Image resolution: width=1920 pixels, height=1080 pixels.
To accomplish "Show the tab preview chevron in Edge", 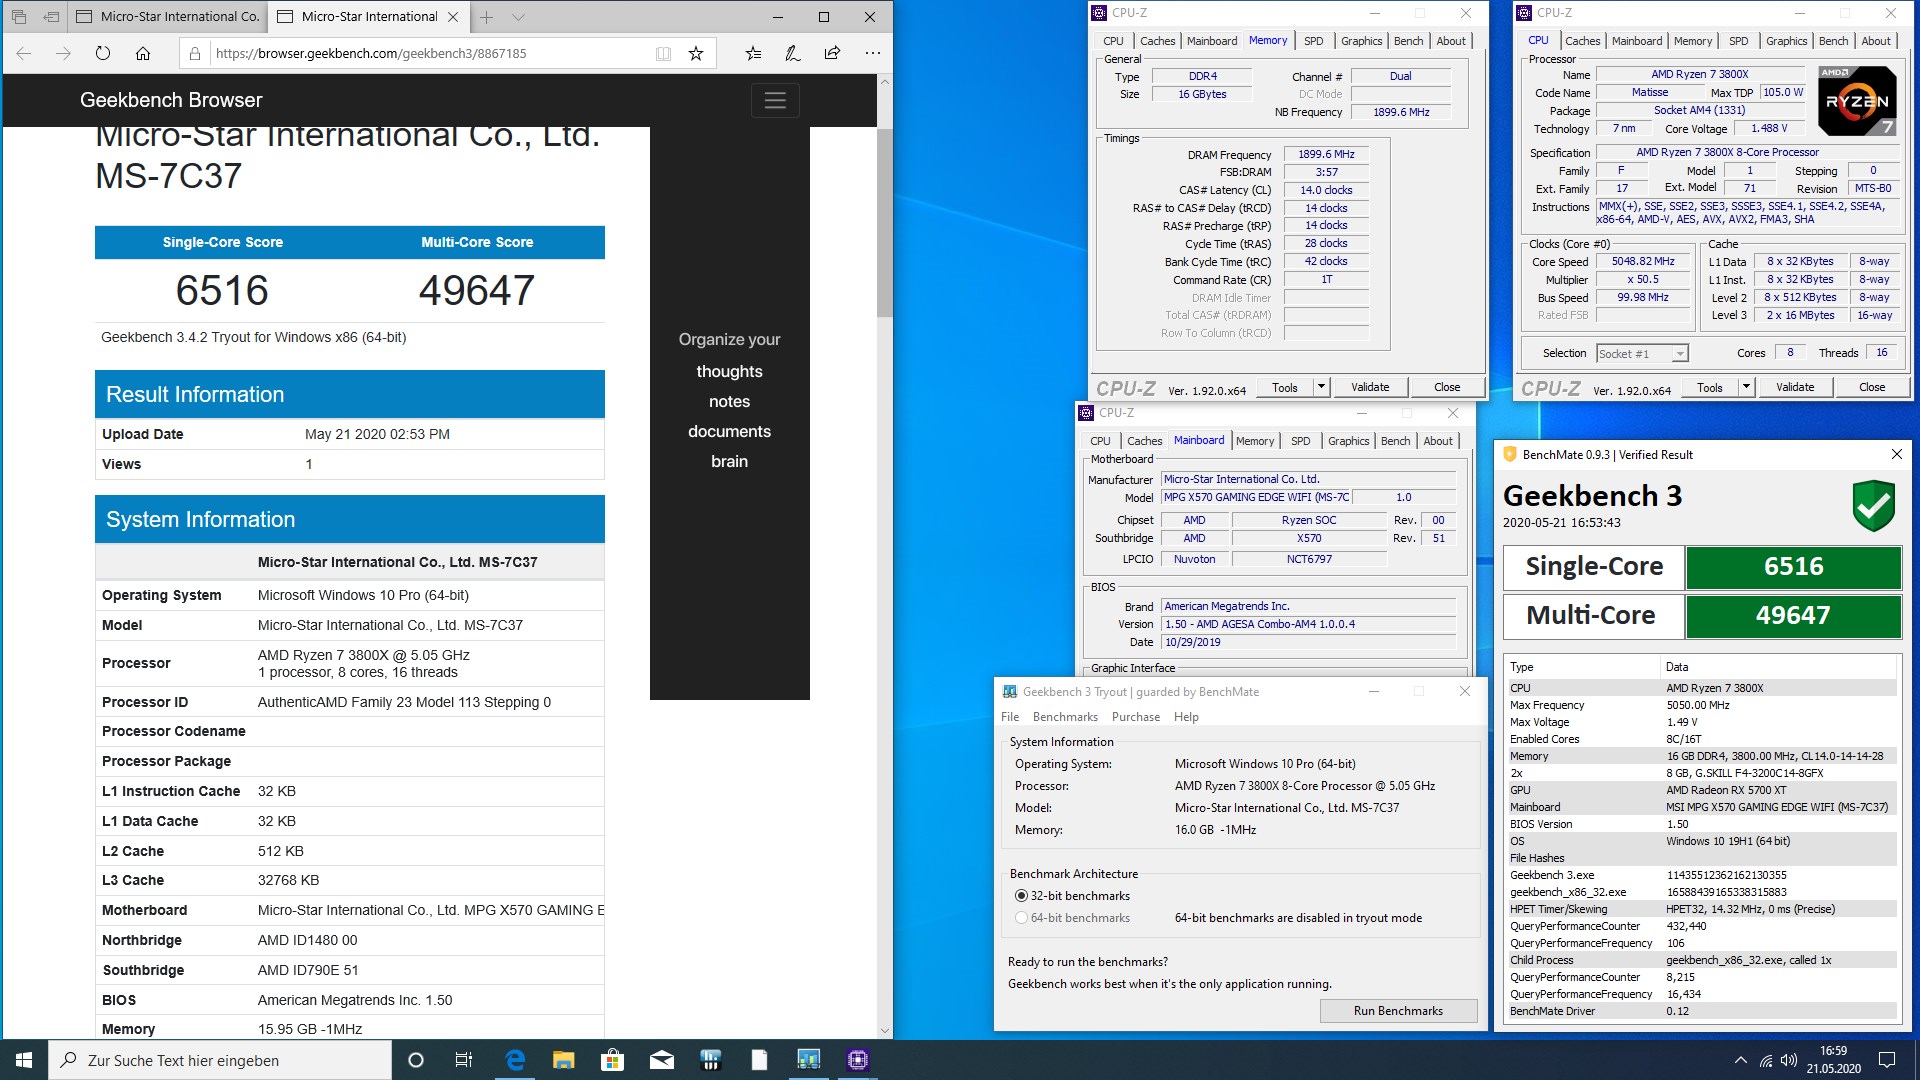I will [518, 17].
